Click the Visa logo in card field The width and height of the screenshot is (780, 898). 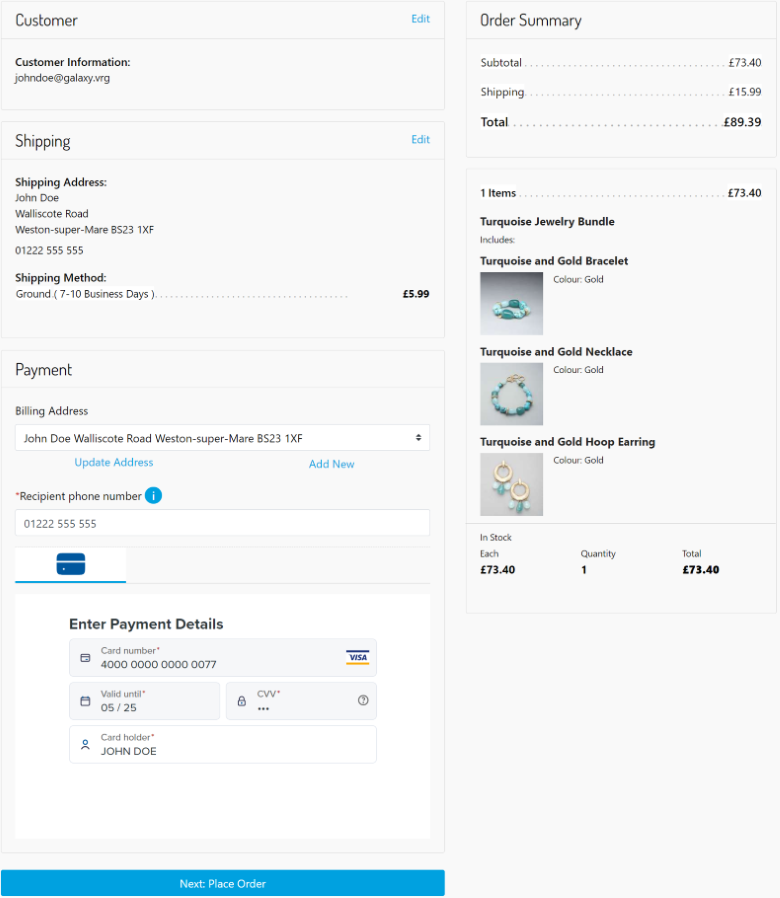click(x=357, y=657)
